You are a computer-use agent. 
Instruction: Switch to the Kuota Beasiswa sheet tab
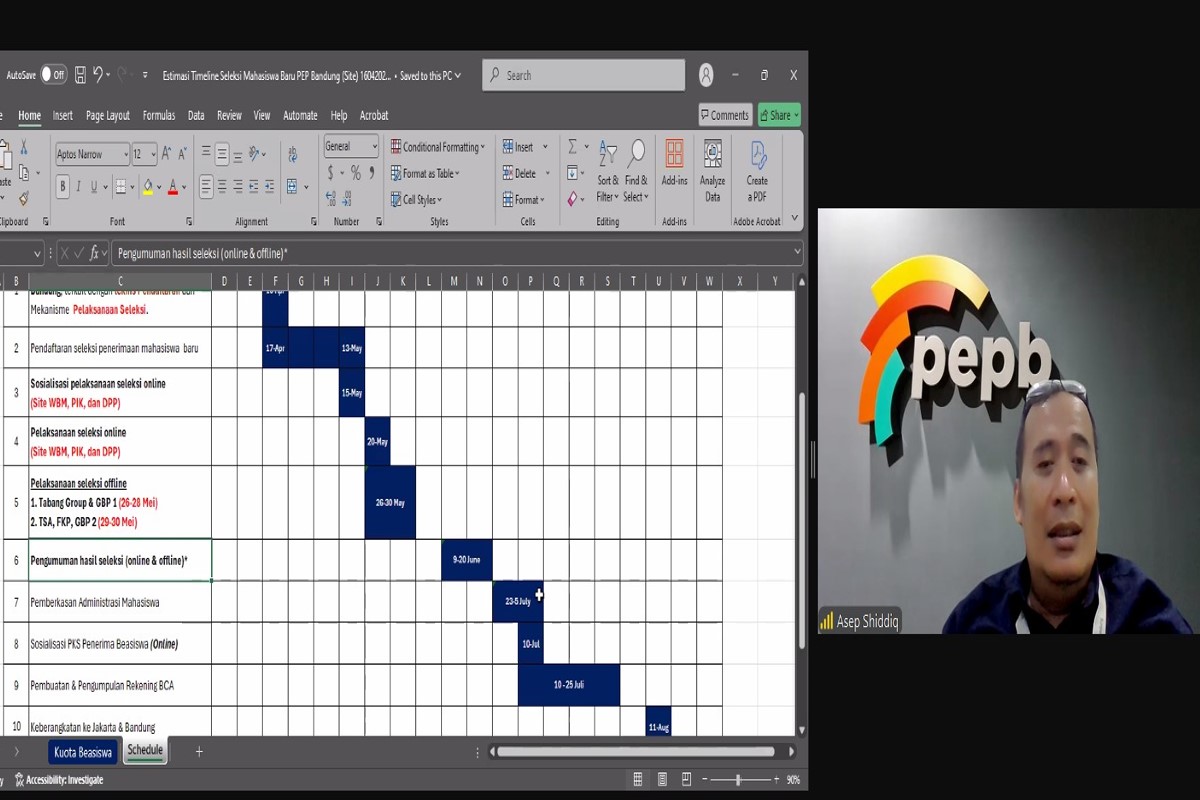tap(82, 751)
